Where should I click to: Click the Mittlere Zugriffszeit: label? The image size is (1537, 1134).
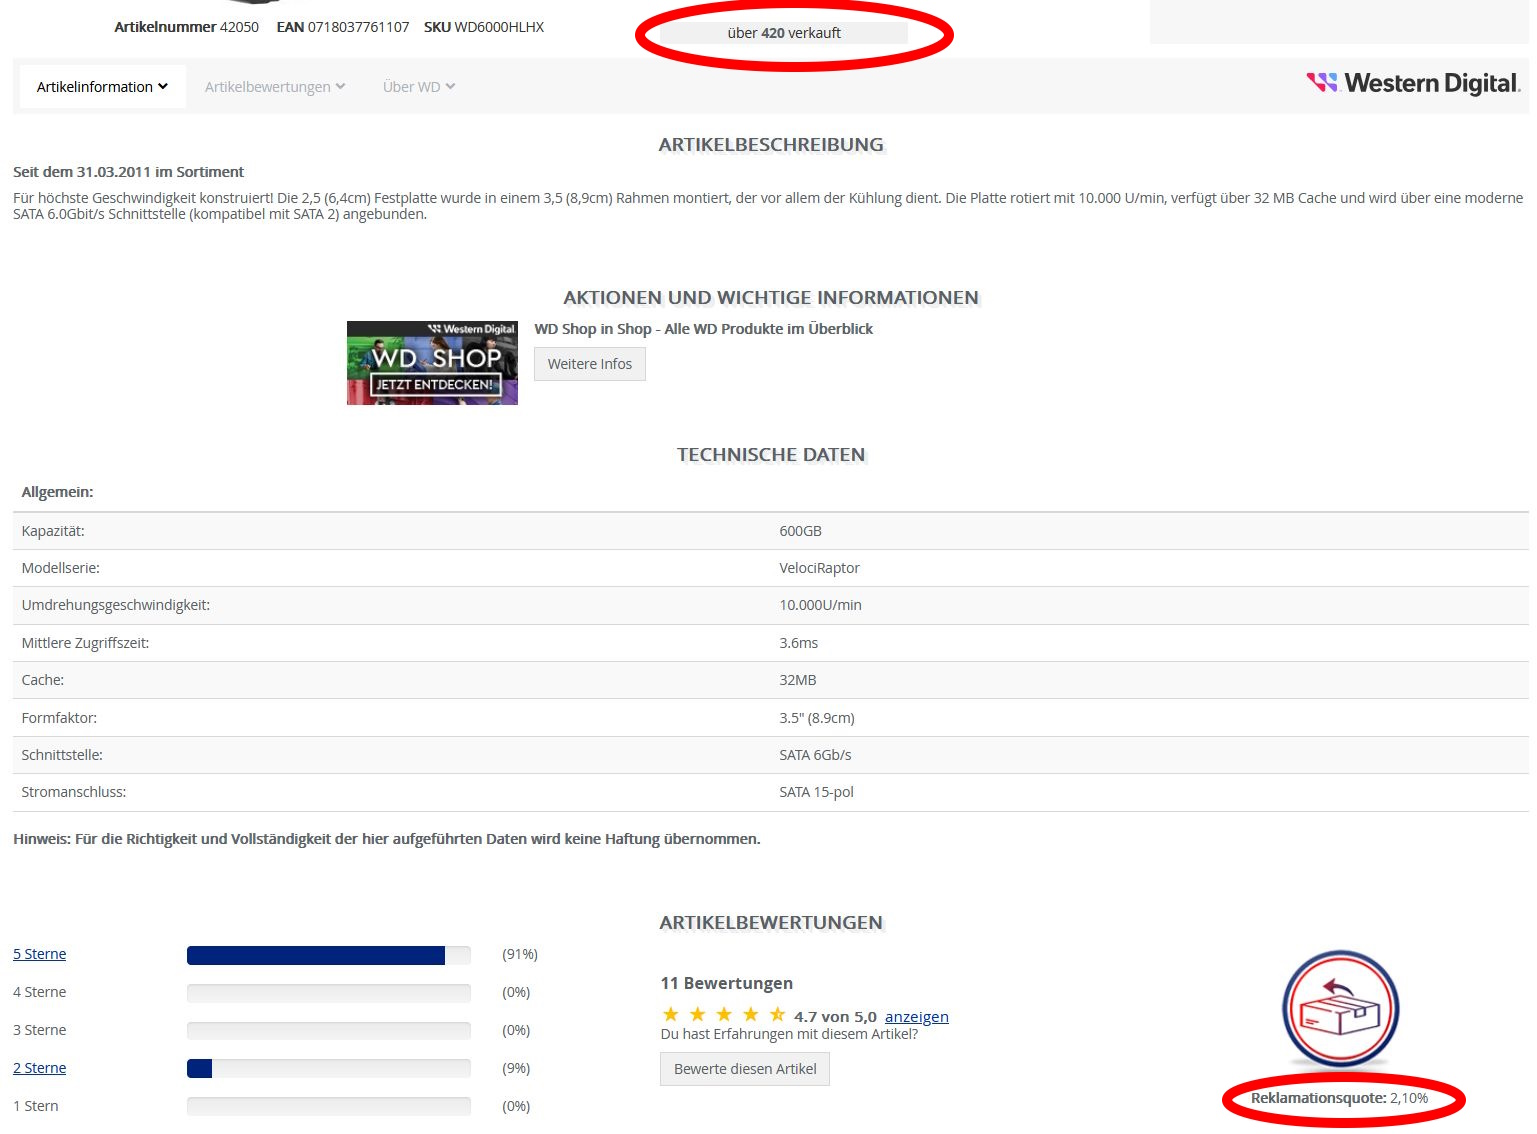[x=85, y=643]
